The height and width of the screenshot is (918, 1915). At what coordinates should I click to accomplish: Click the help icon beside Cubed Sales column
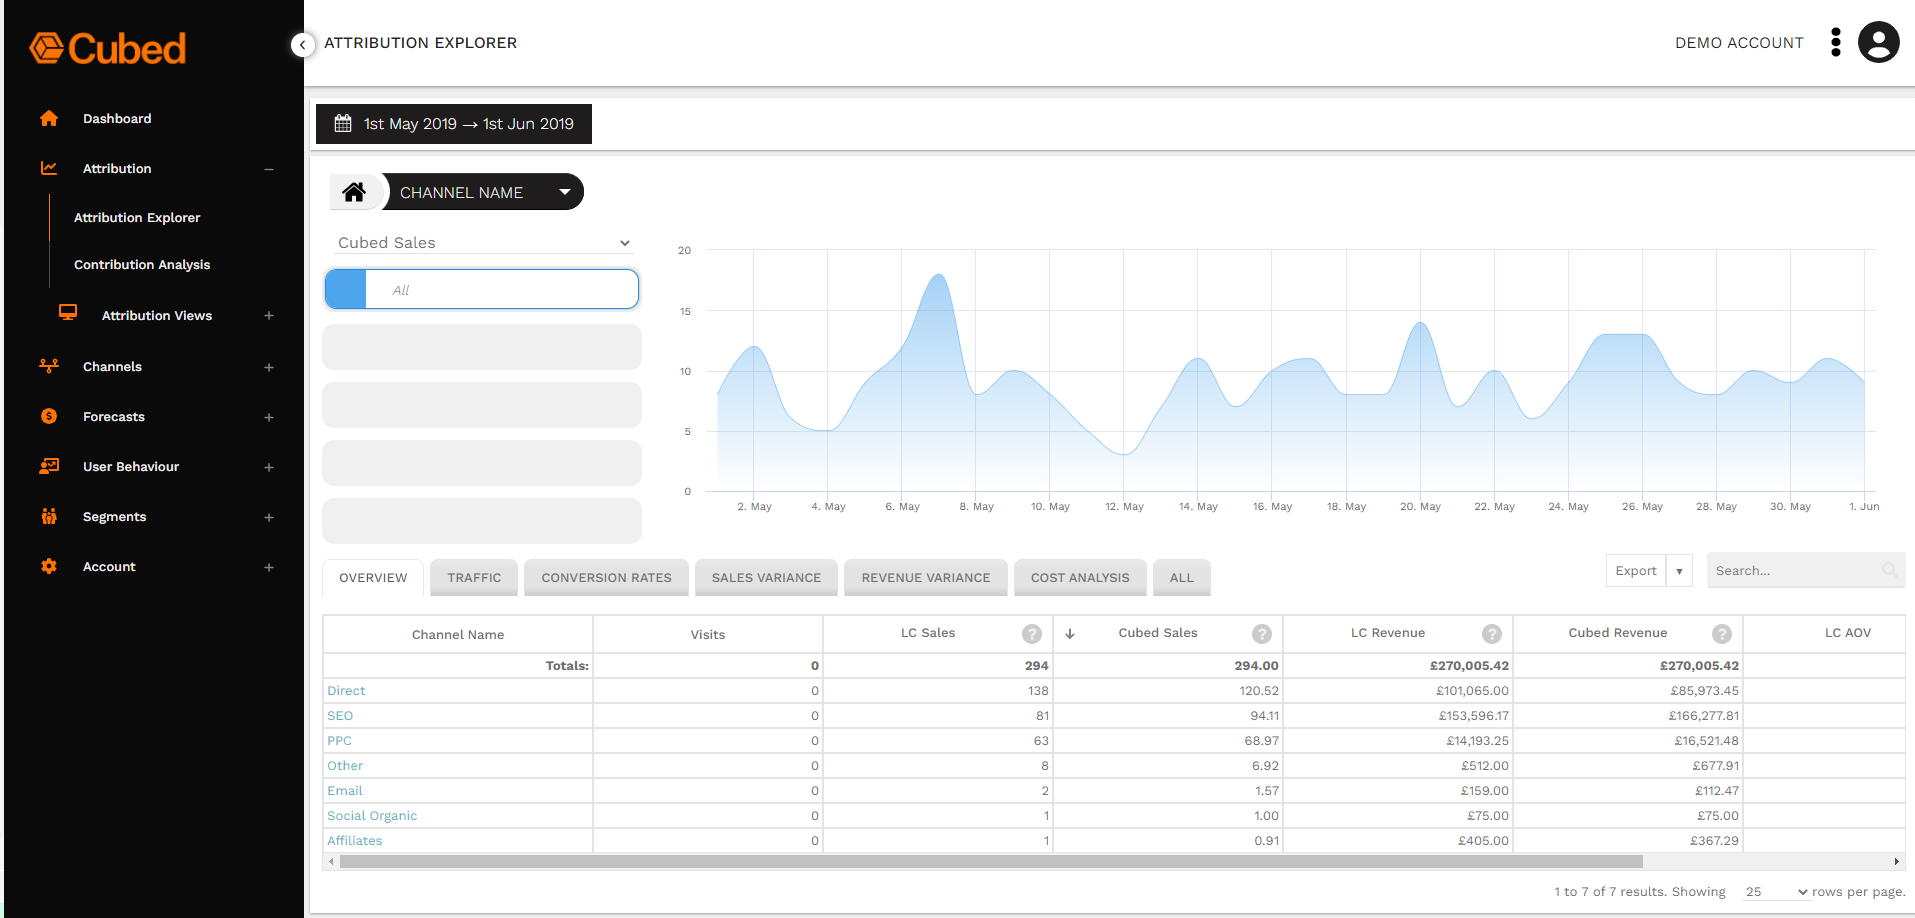[1261, 634]
